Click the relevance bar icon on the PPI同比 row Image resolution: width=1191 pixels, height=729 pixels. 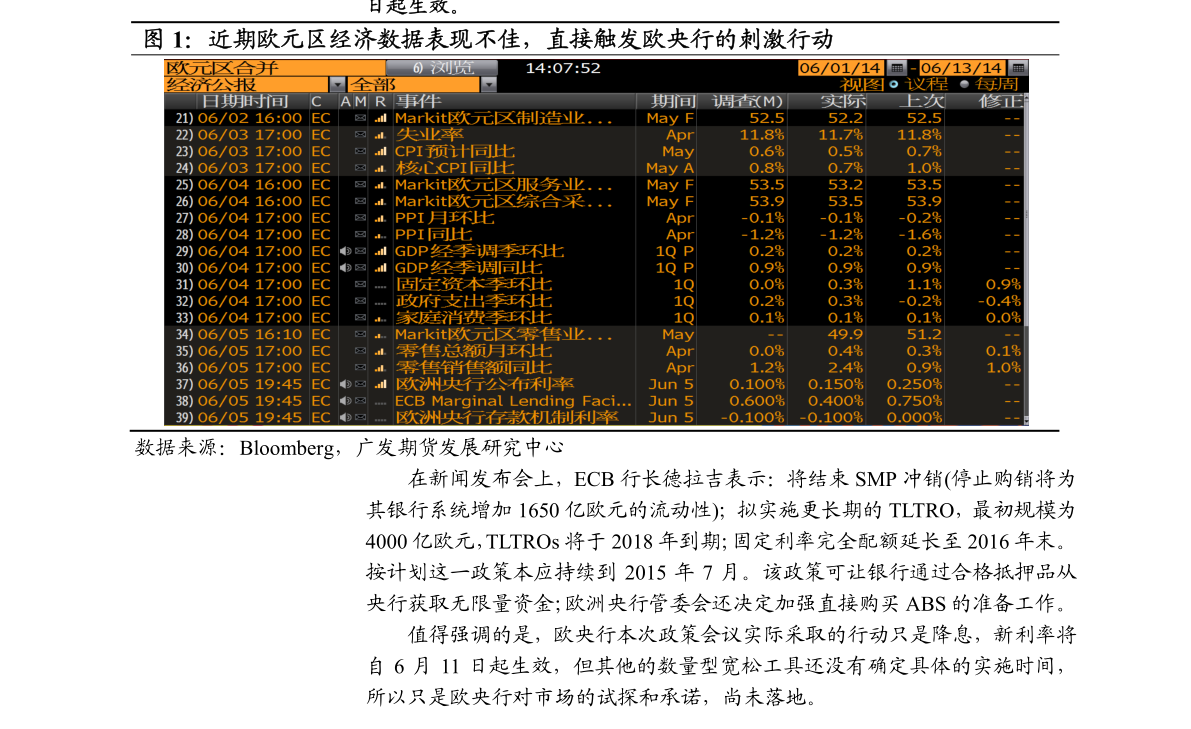tap(381, 235)
